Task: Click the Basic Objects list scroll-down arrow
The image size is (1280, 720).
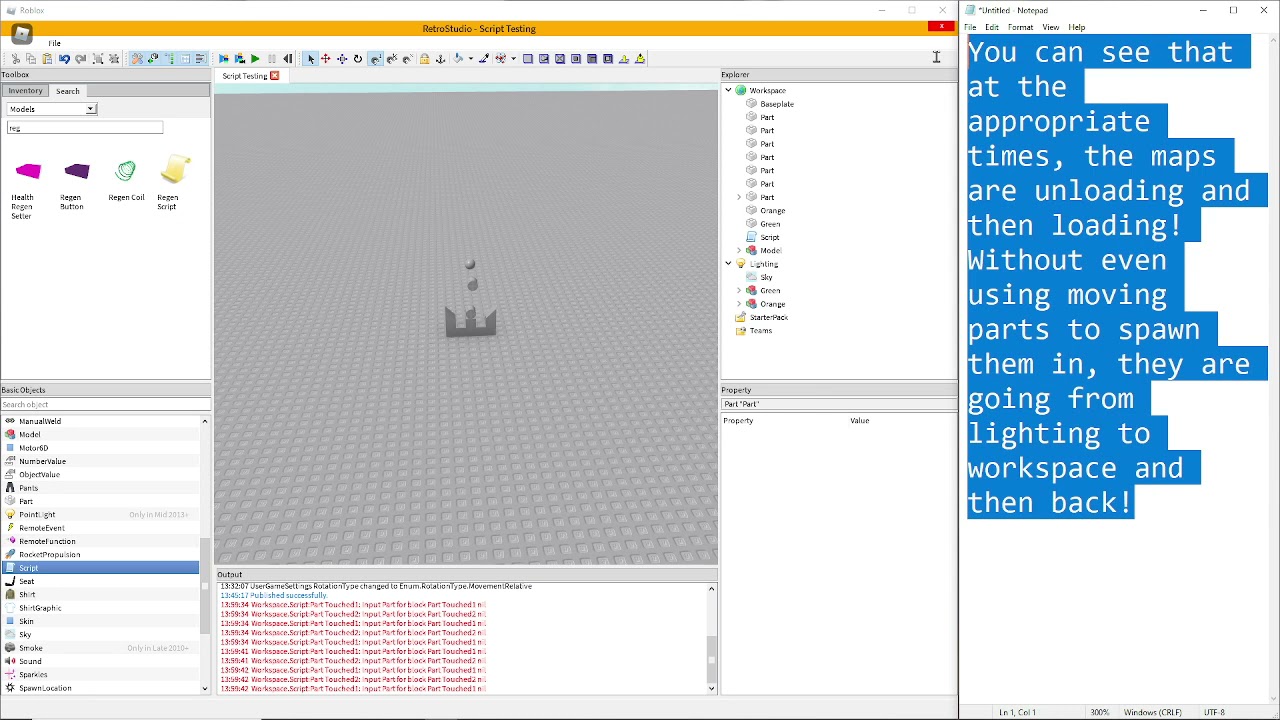Action: pyautogui.click(x=205, y=688)
